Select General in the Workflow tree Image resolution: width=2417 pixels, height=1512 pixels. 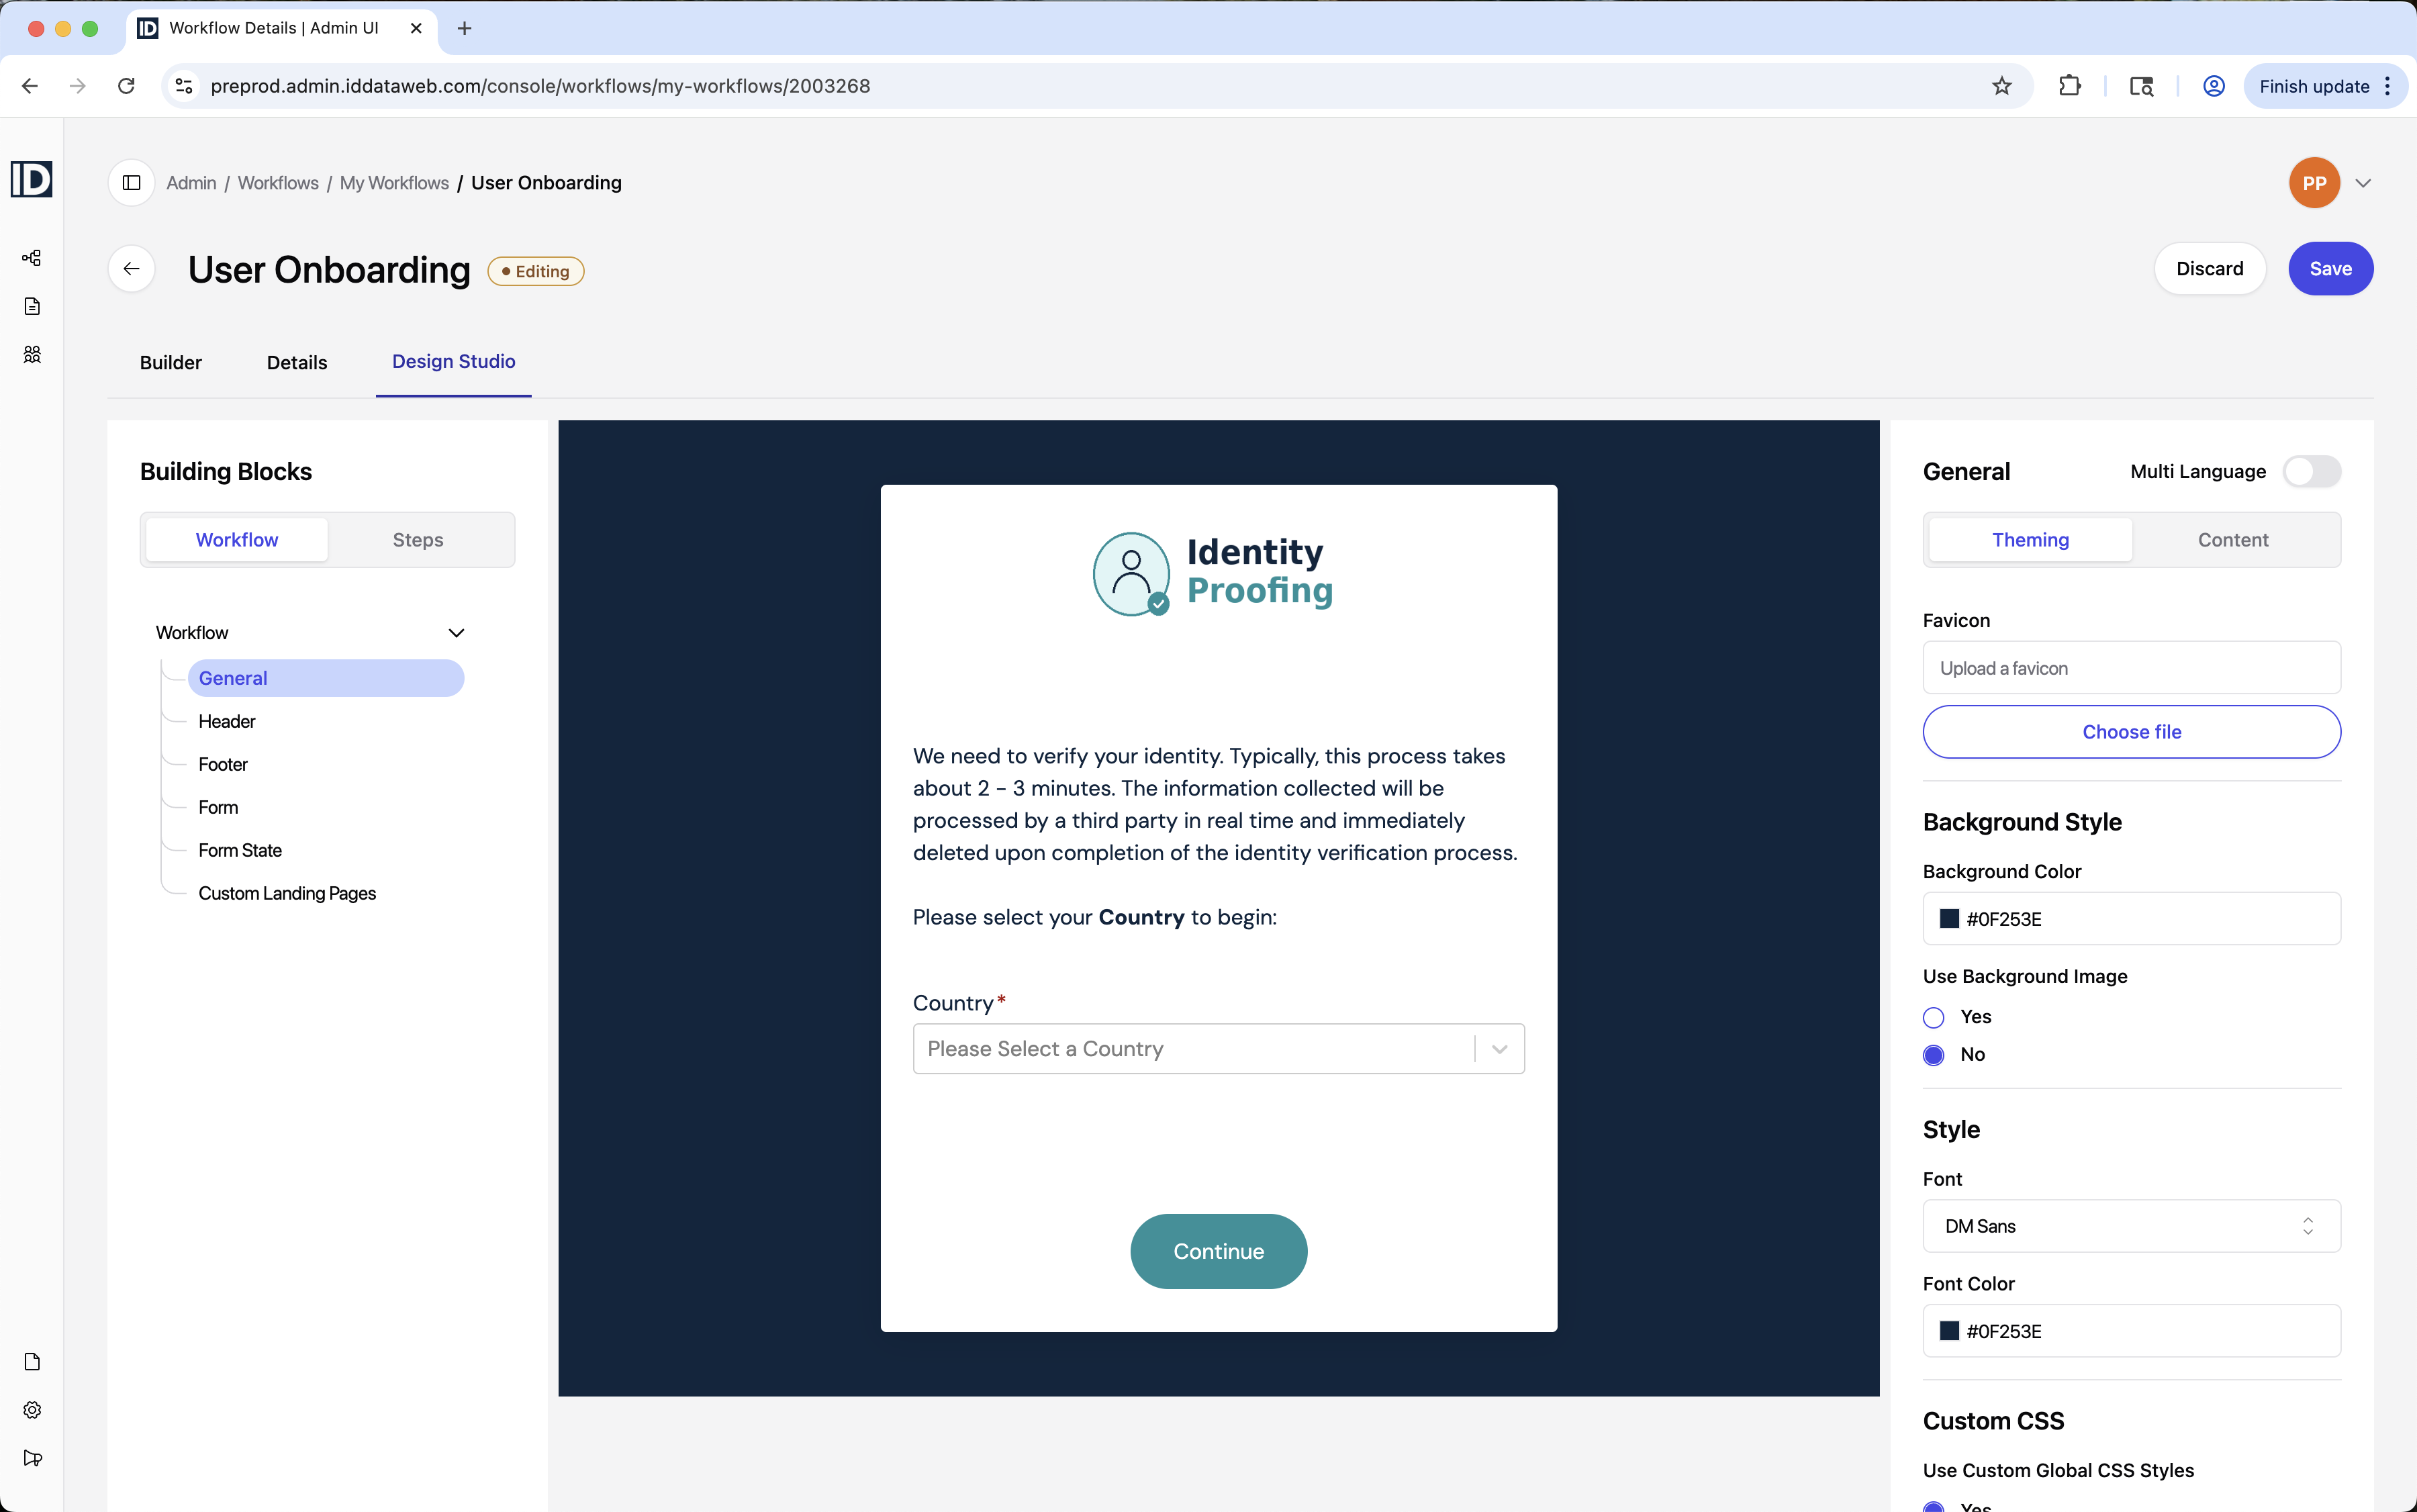(326, 678)
